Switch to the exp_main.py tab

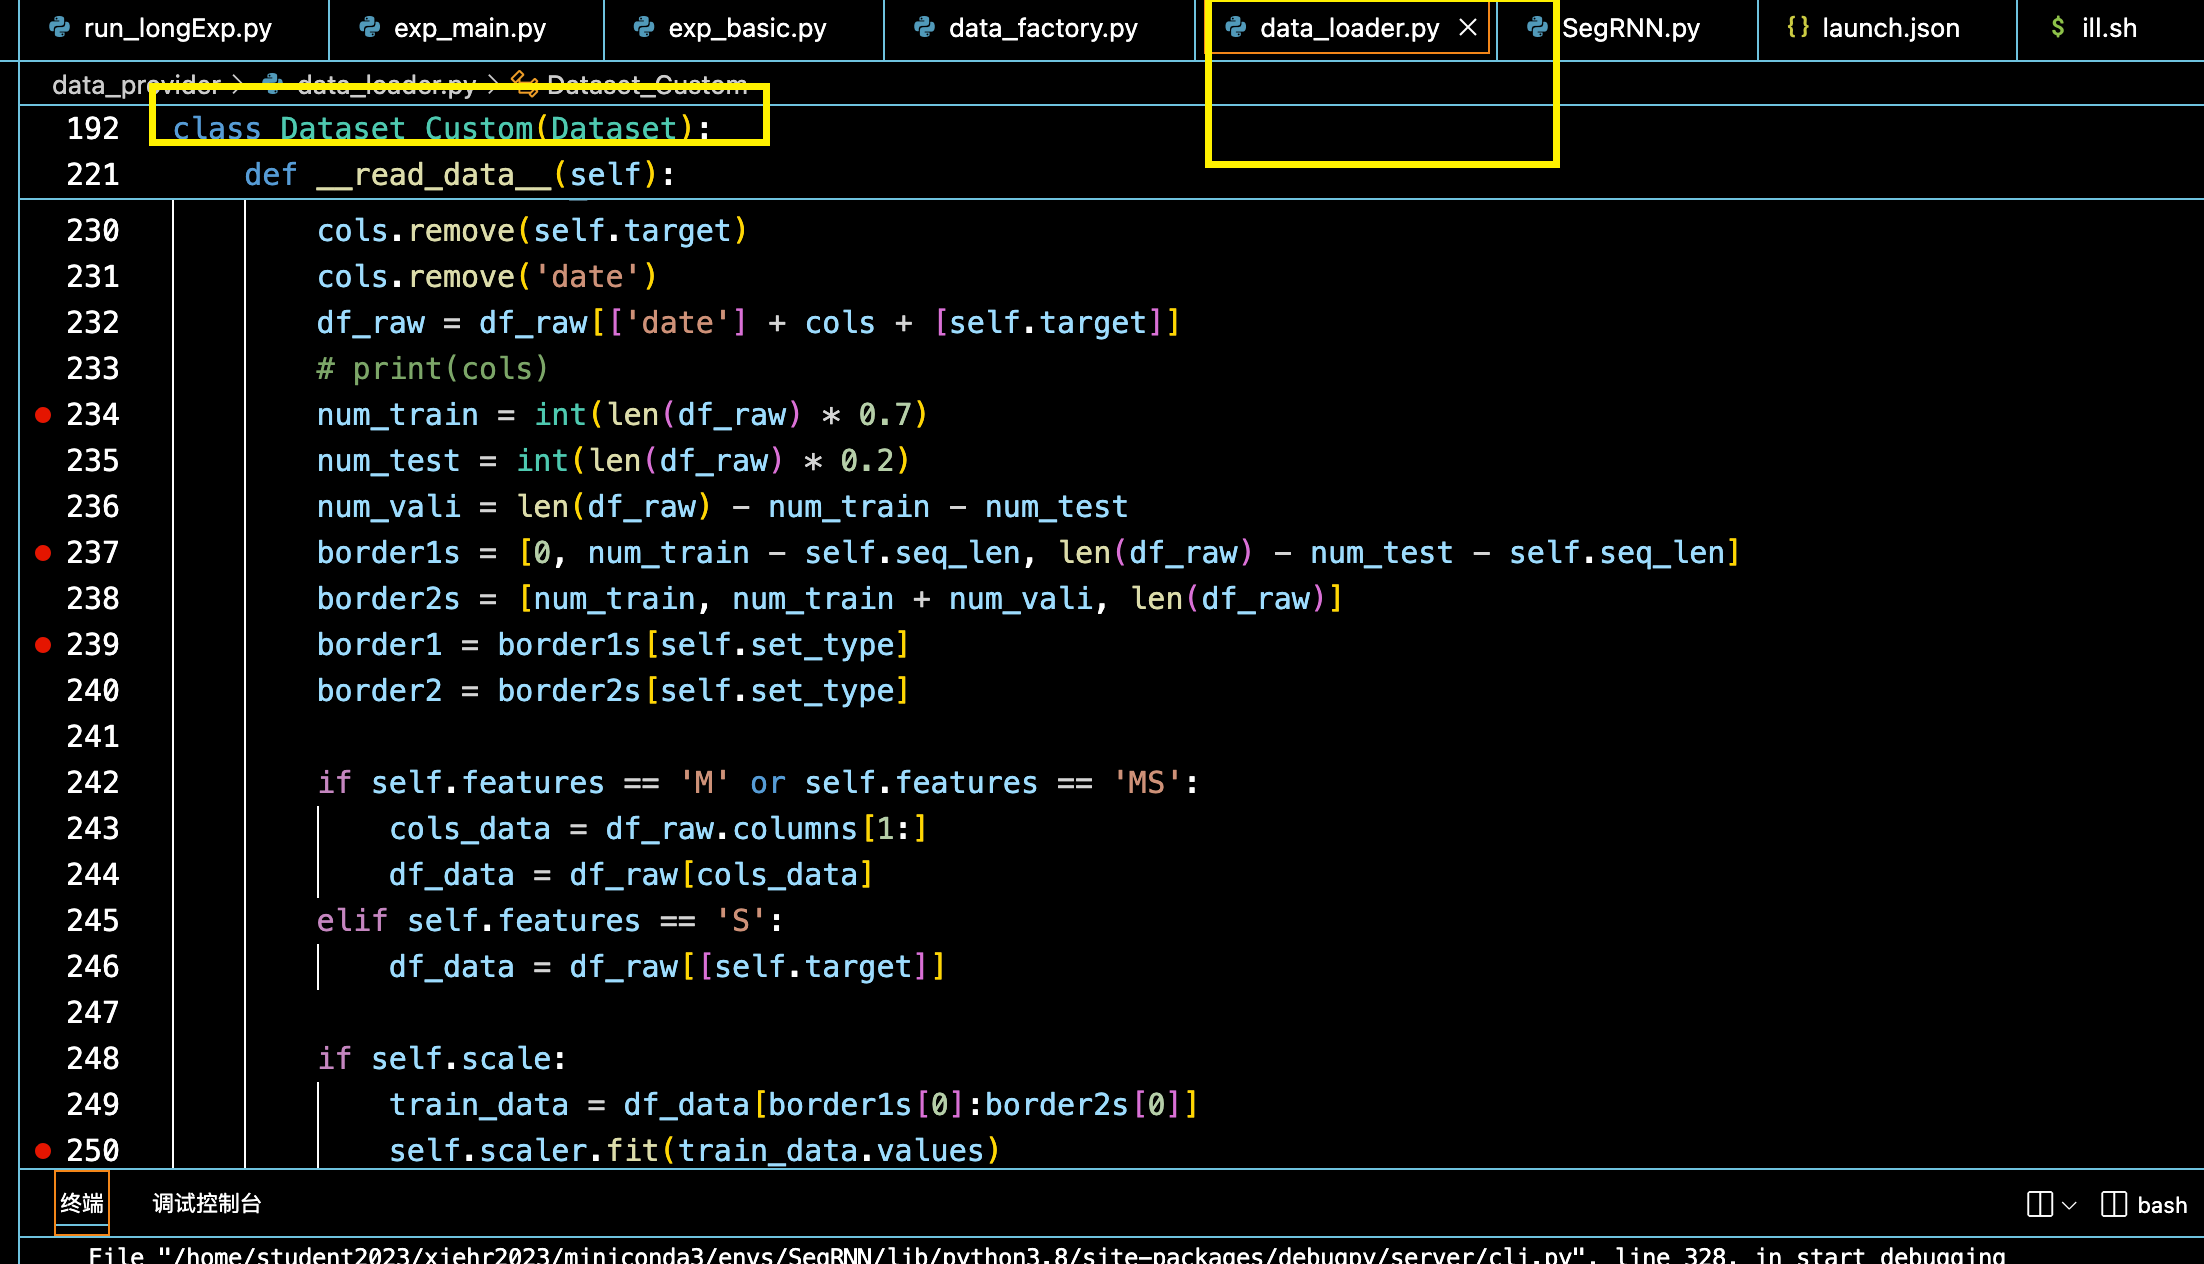pyautogui.click(x=468, y=28)
